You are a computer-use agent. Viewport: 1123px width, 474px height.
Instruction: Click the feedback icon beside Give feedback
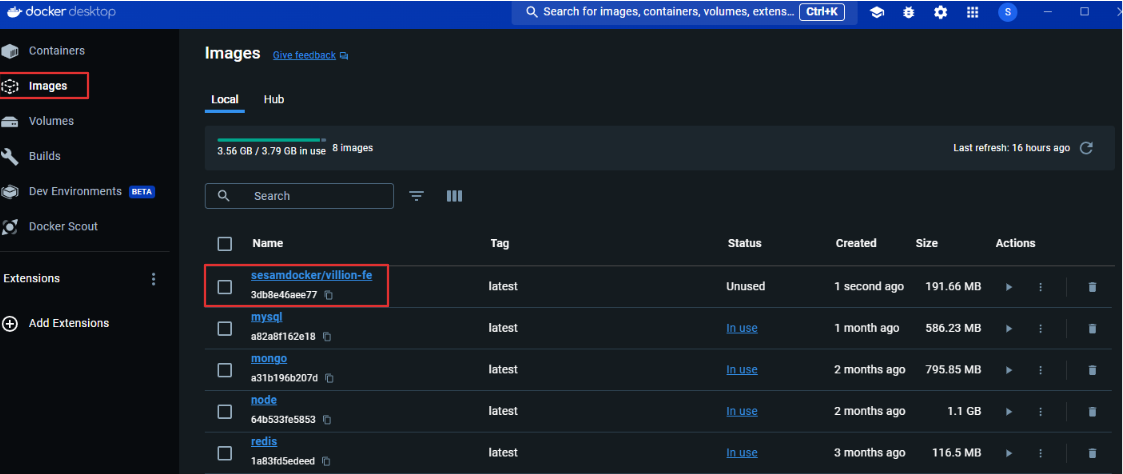(344, 55)
